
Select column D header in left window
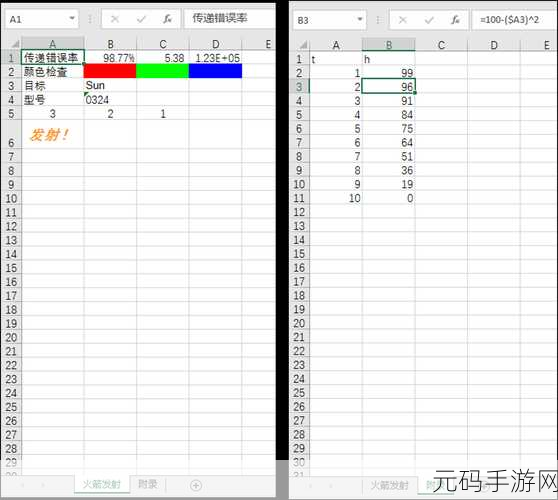coord(216,44)
